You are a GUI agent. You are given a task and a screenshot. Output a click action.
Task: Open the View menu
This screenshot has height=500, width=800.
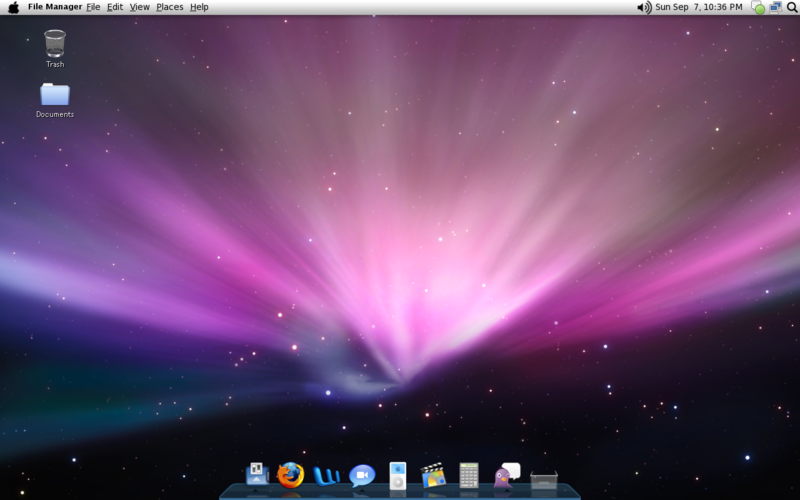tap(139, 7)
